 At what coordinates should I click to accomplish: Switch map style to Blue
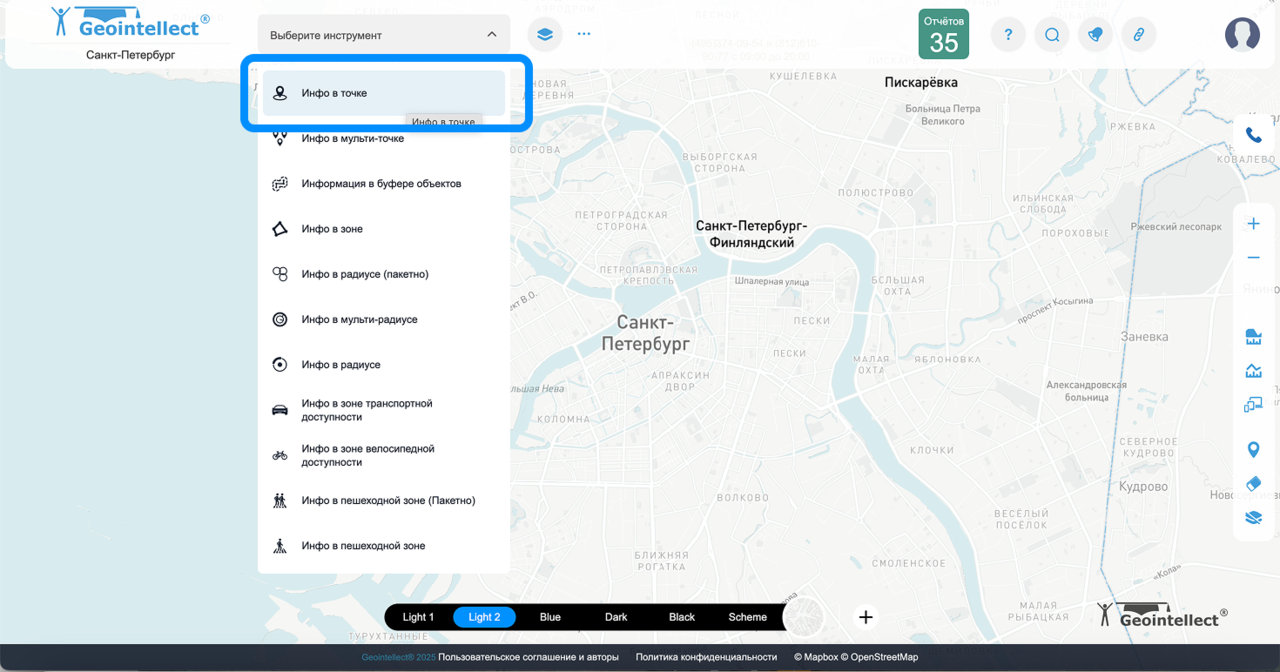[x=550, y=617]
